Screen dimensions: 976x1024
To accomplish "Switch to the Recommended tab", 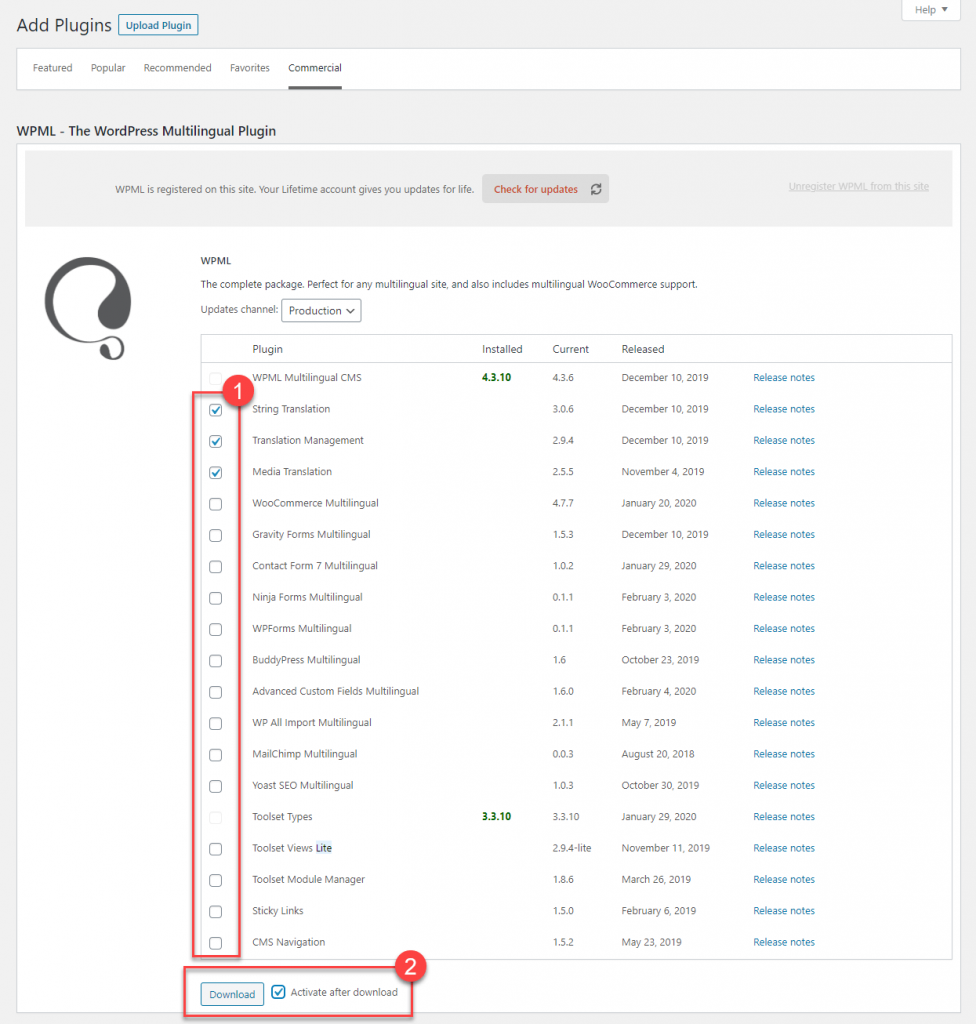I will (x=178, y=67).
